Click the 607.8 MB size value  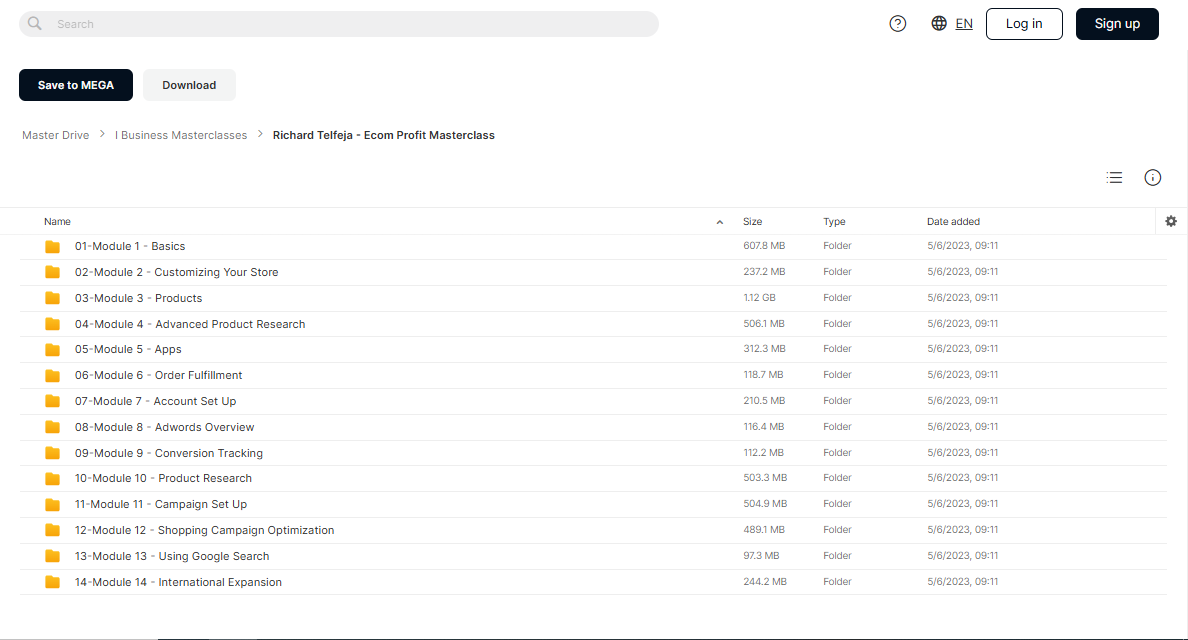click(764, 245)
